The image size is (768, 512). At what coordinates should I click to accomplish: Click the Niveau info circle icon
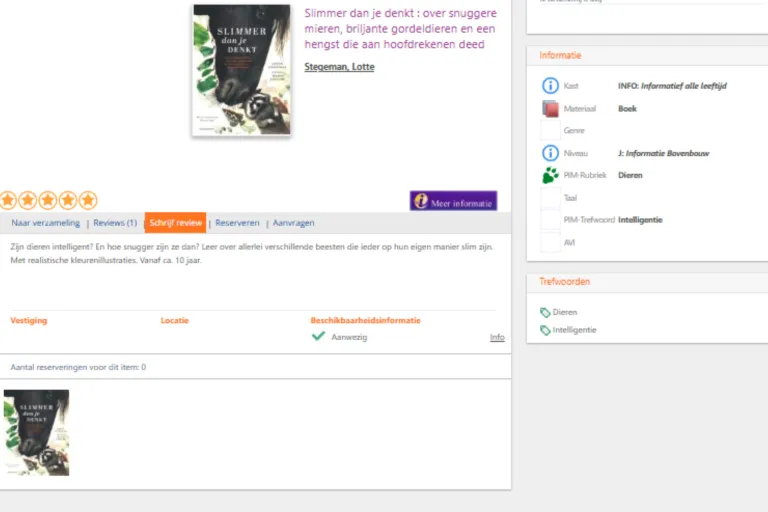pos(550,153)
